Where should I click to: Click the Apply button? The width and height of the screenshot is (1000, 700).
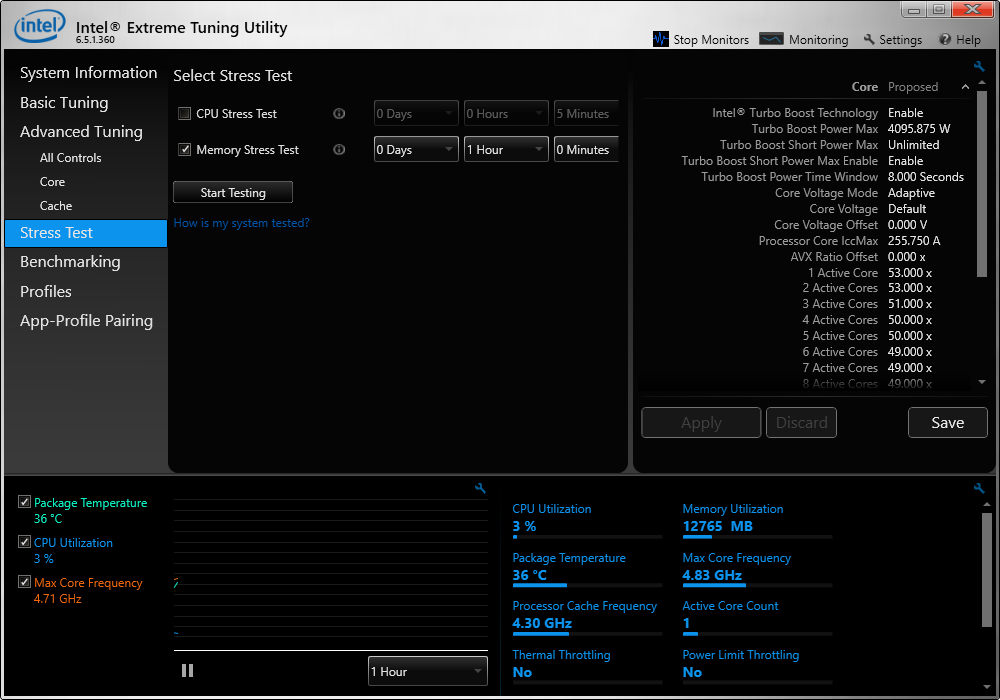click(701, 423)
